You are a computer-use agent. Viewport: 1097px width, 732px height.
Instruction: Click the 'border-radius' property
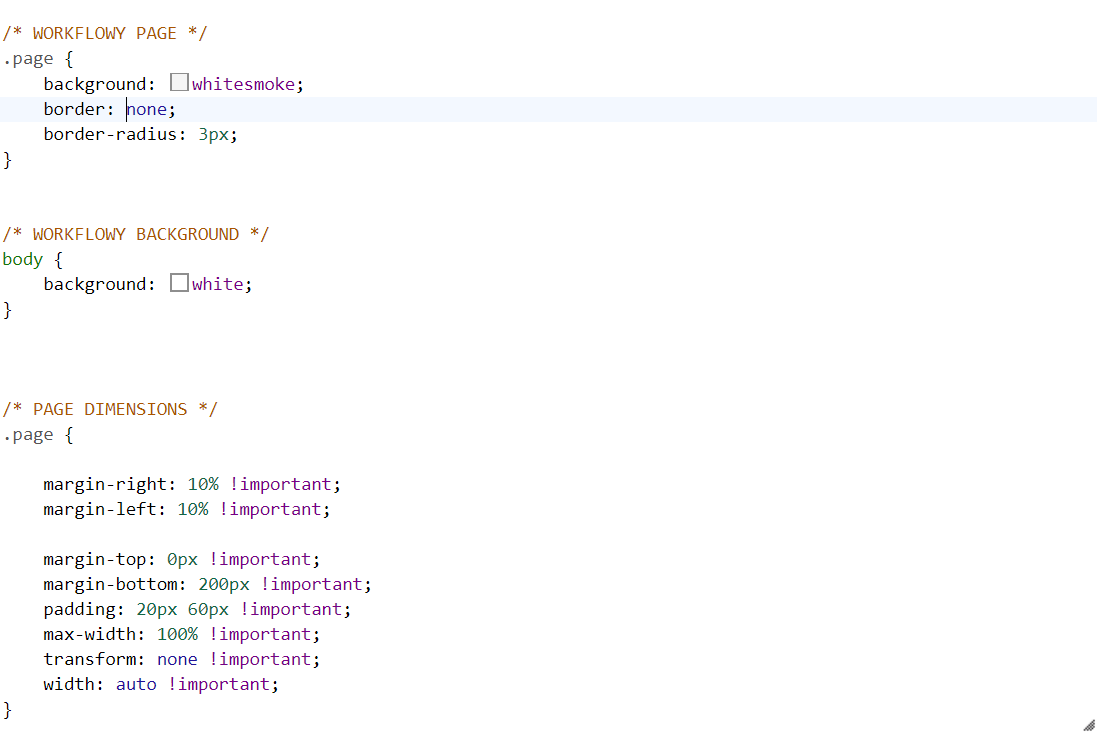tap(110, 134)
